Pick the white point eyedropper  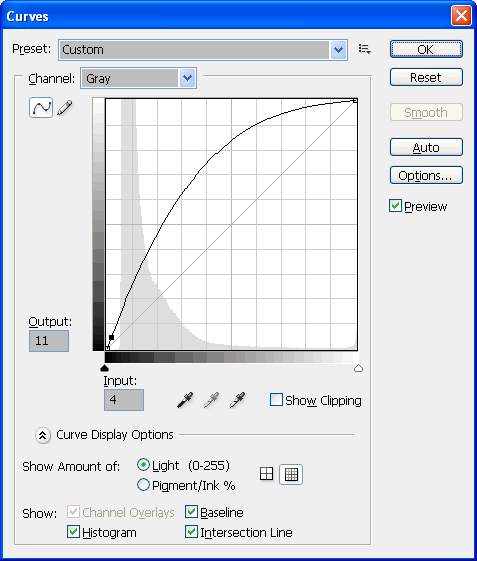[237, 400]
